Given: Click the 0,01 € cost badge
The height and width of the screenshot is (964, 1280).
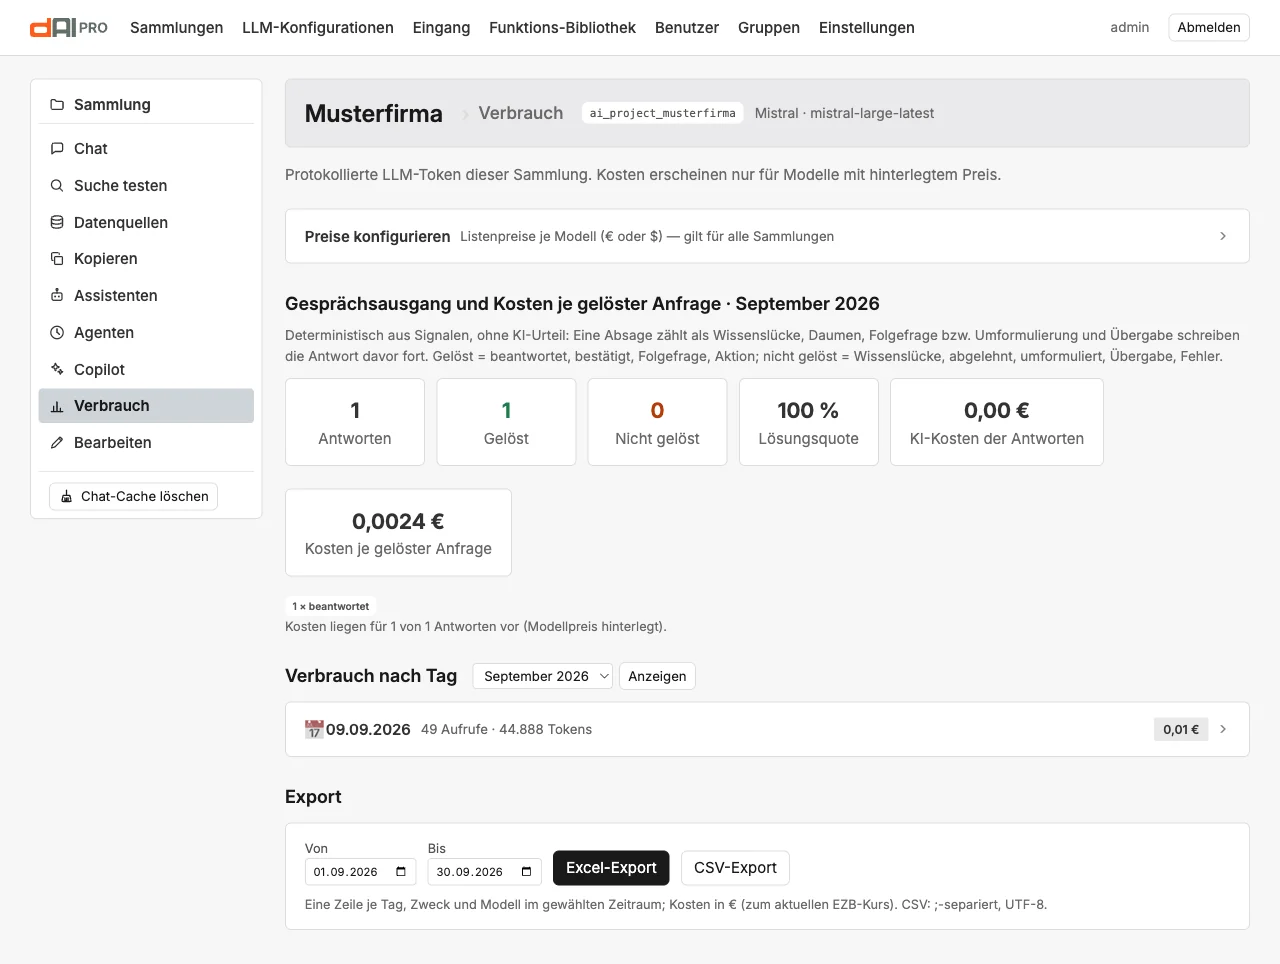Looking at the screenshot, I should [x=1181, y=729].
